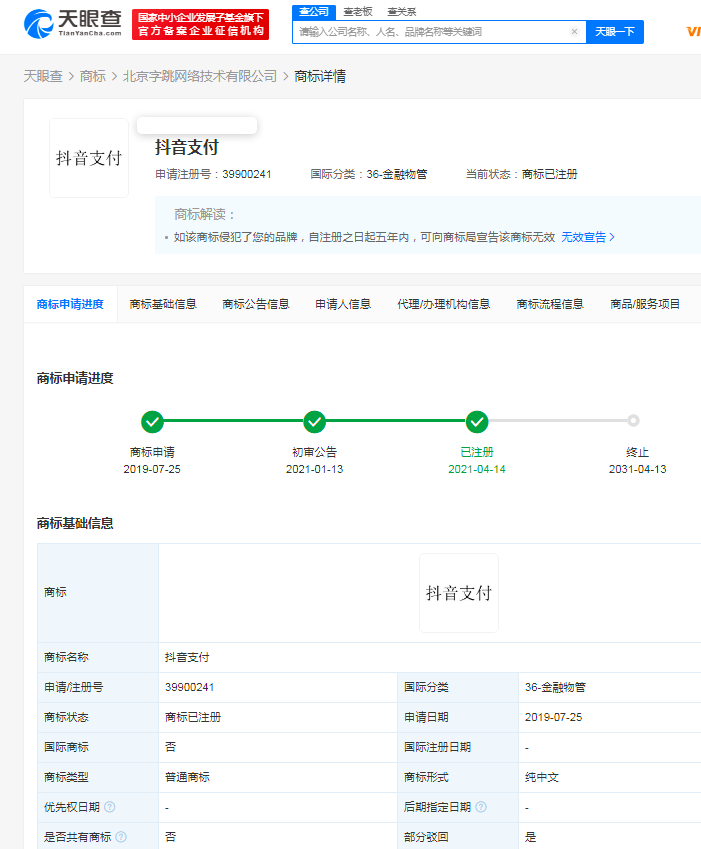Open 北京字跳网络技术有限公司 breadcrumb link
This screenshot has width=701, height=849.
tap(200, 76)
